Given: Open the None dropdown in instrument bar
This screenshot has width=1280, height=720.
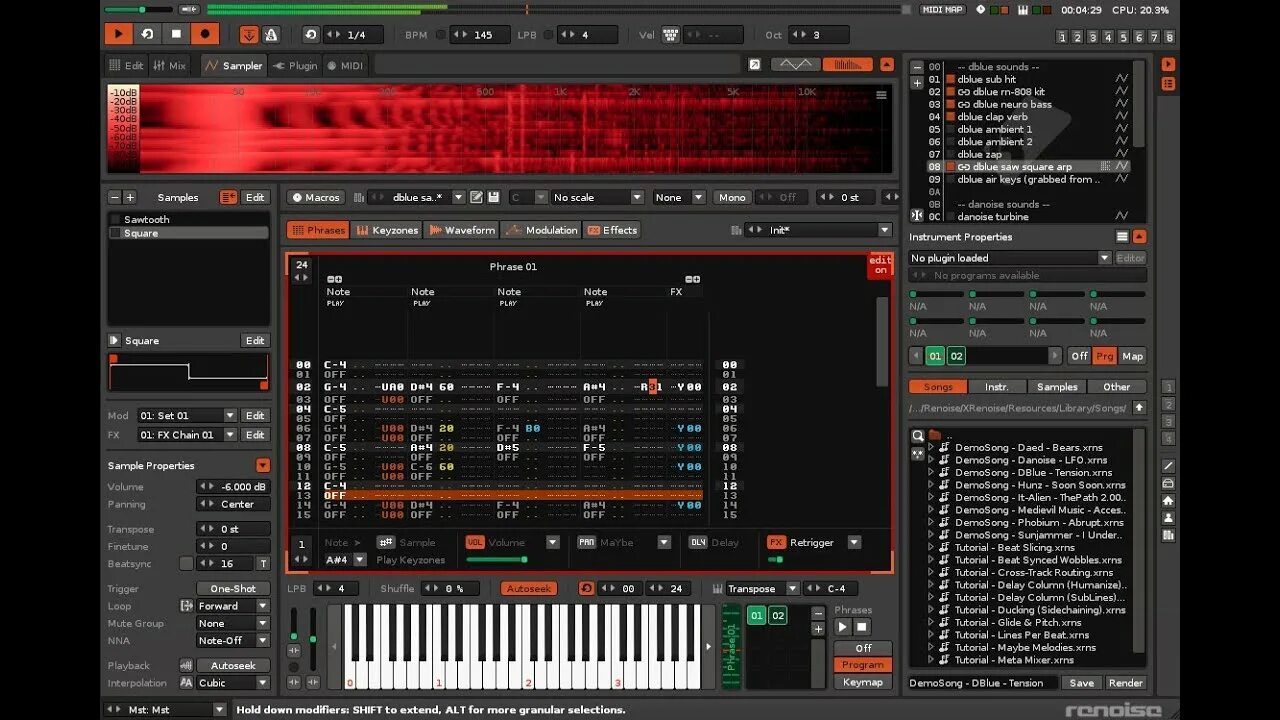Looking at the screenshot, I should (679, 197).
